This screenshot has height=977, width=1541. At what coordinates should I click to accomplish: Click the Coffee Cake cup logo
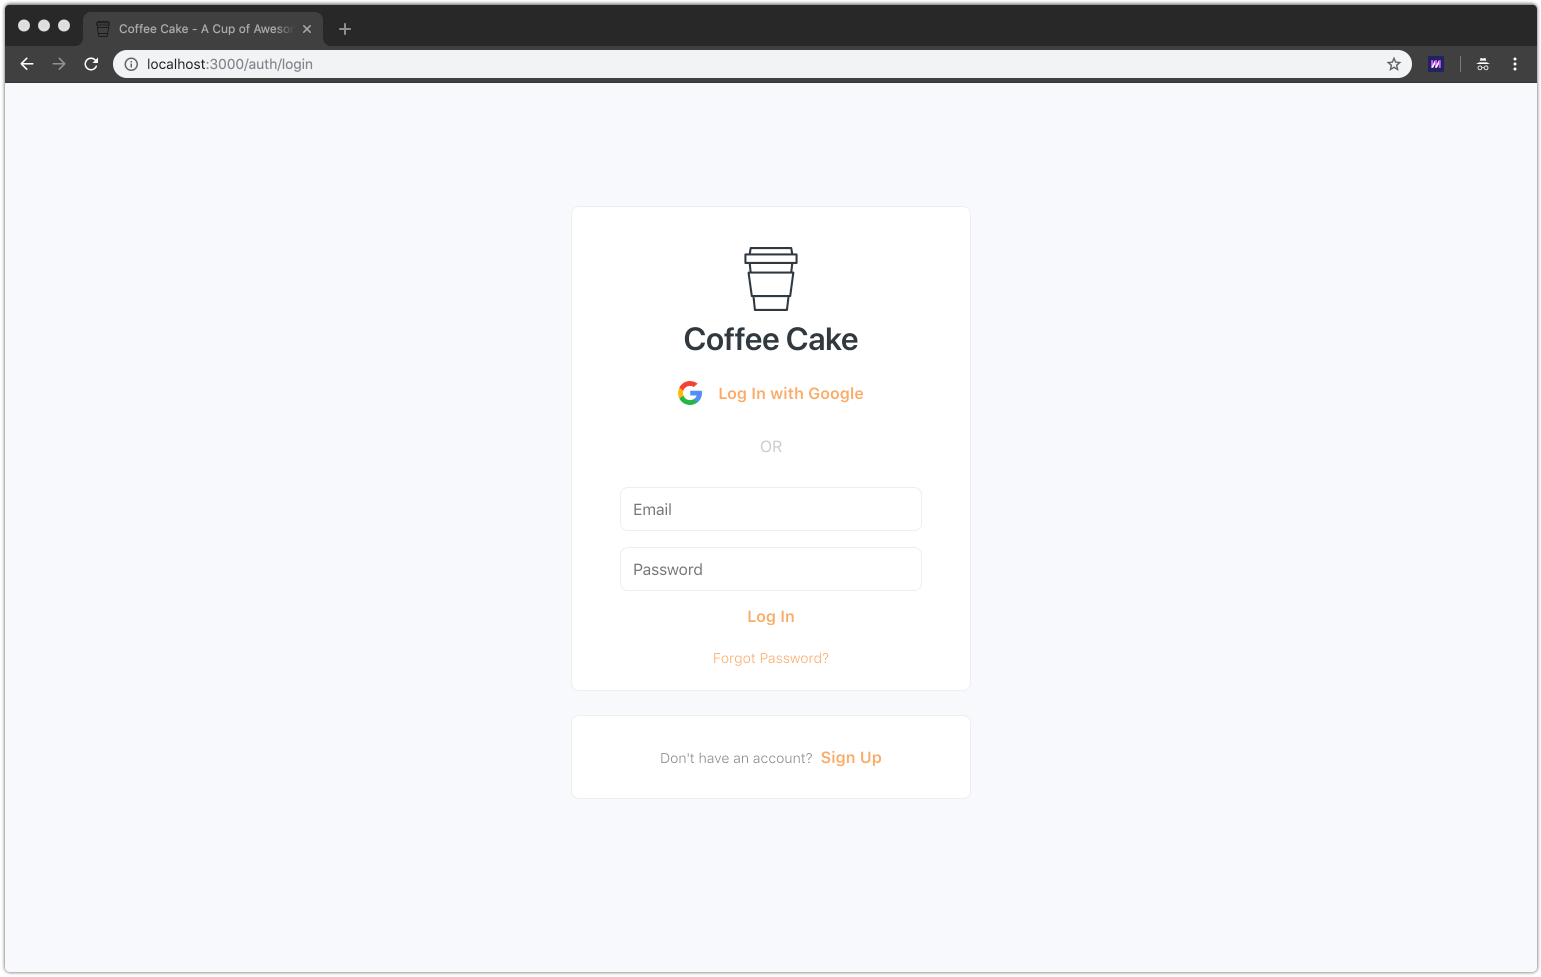[770, 279]
